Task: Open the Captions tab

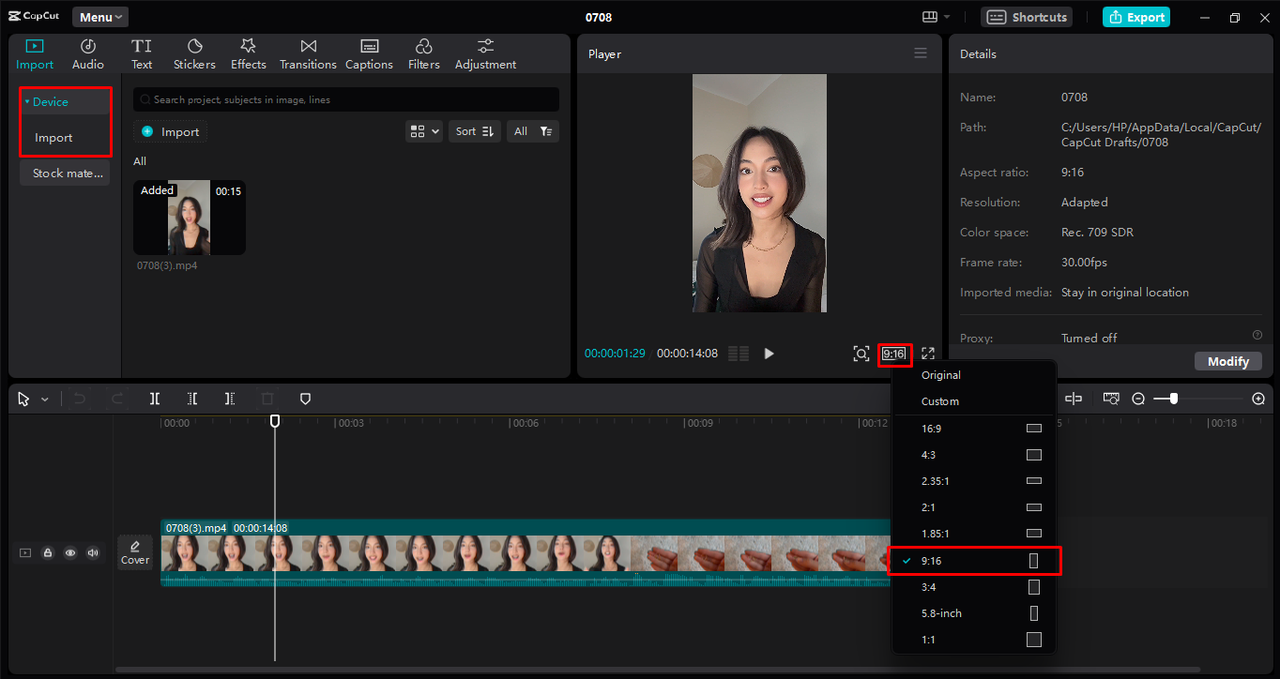Action: point(369,54)
